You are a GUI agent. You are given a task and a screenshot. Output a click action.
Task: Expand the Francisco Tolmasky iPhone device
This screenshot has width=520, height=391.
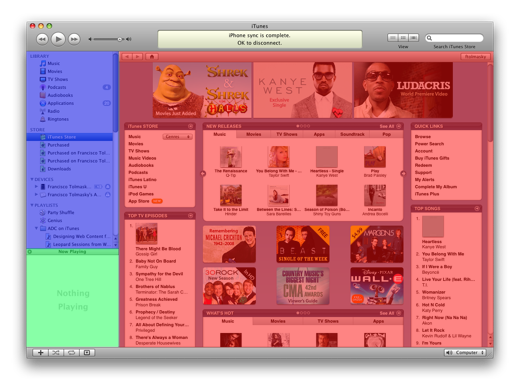coord(36,187)
